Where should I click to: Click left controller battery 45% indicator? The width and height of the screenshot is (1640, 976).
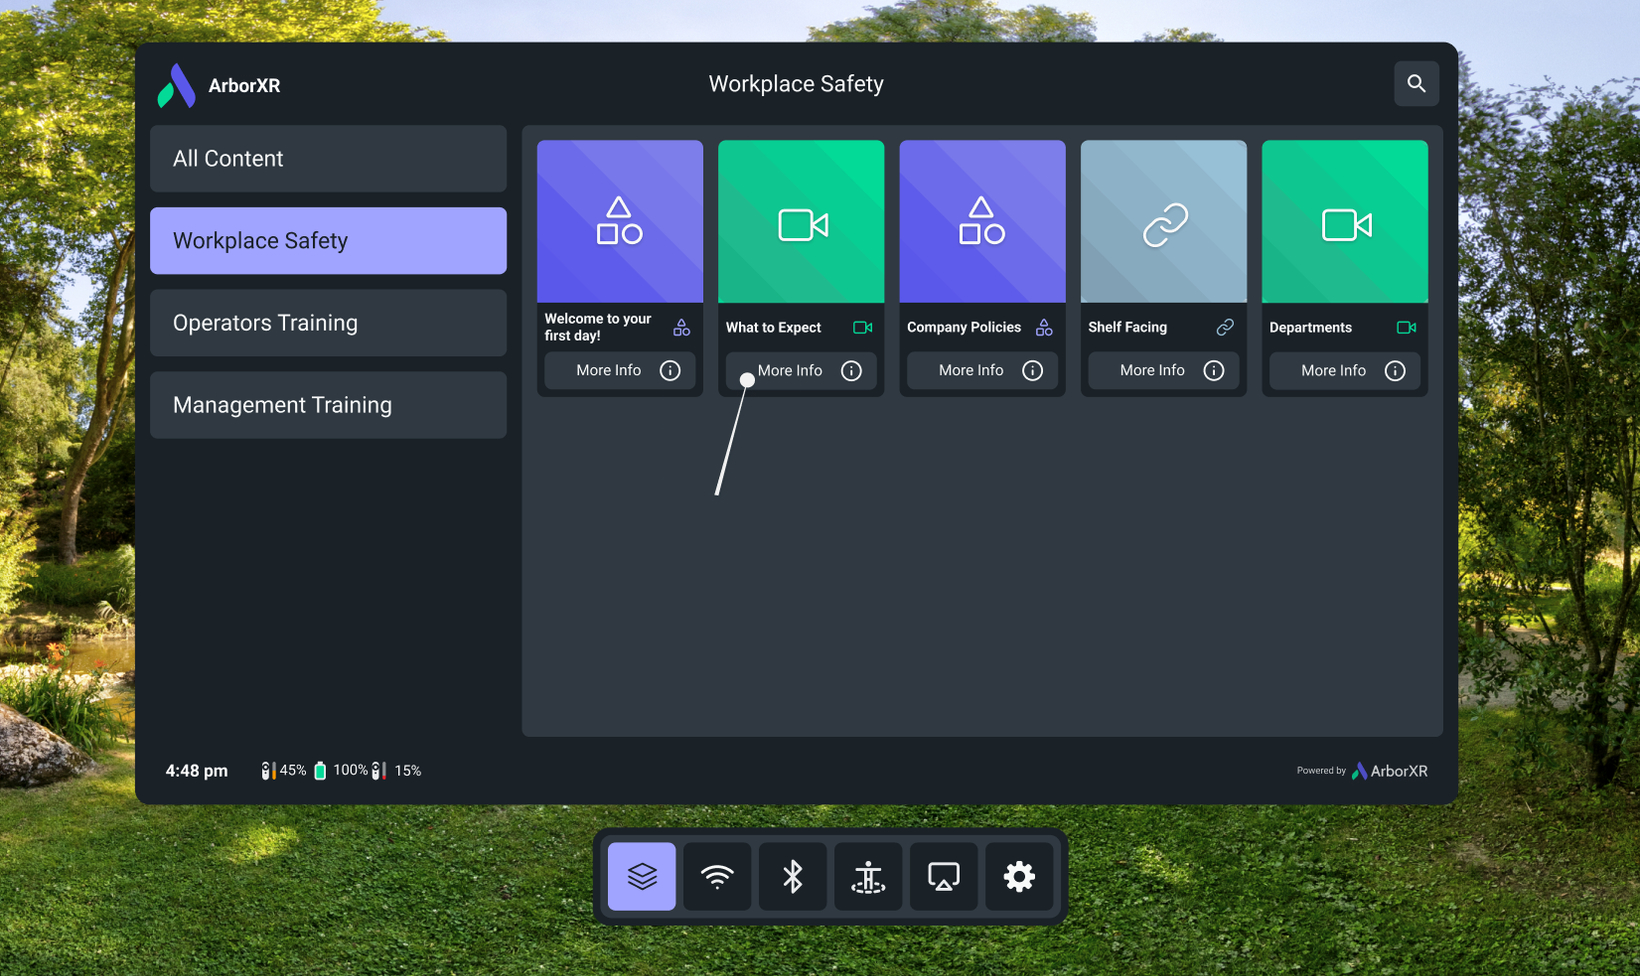284,771
